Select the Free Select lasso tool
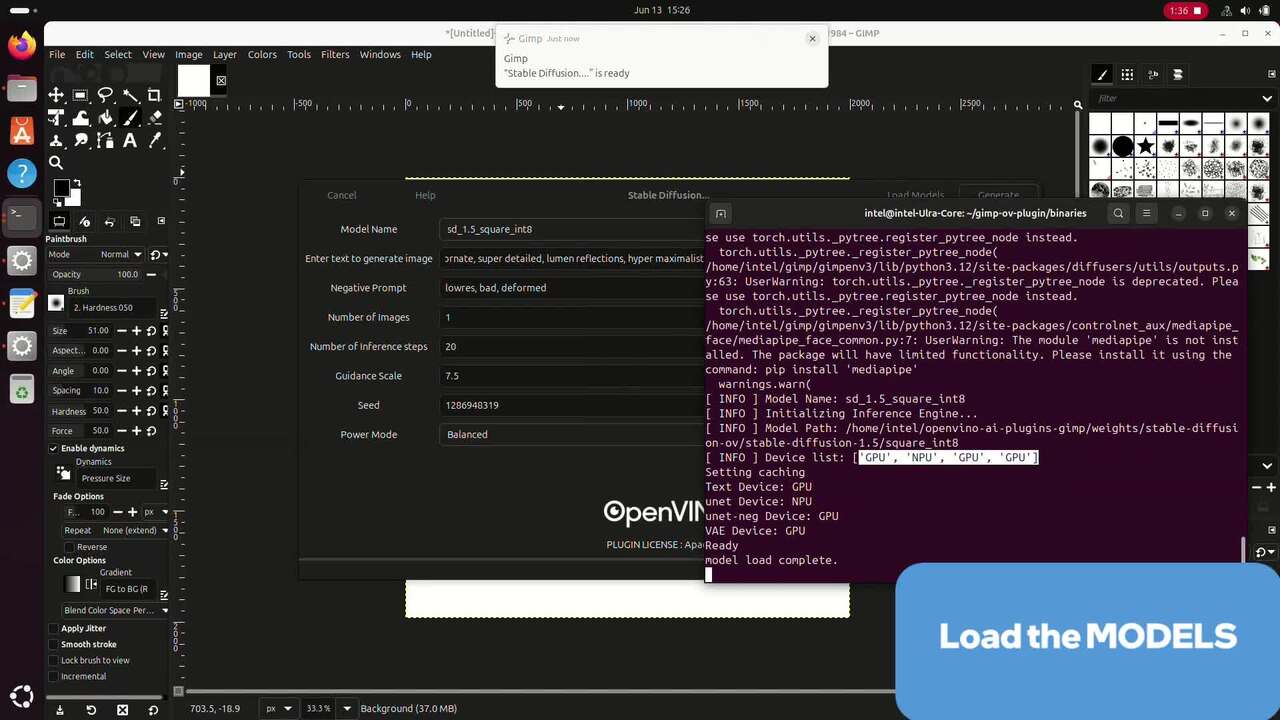The height and width of the screenshot is (720, 1280). pos(105,95)
